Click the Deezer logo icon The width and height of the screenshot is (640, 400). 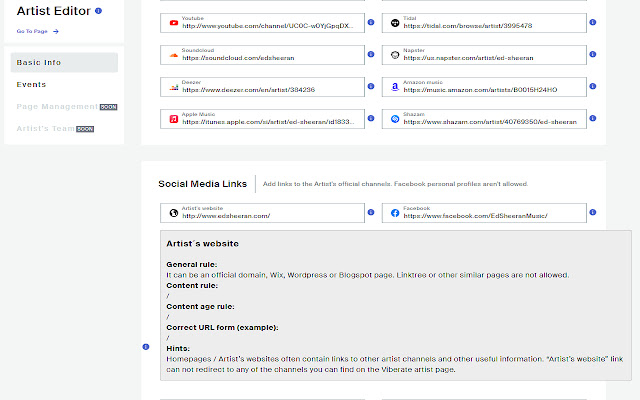(x=173, y=87)
